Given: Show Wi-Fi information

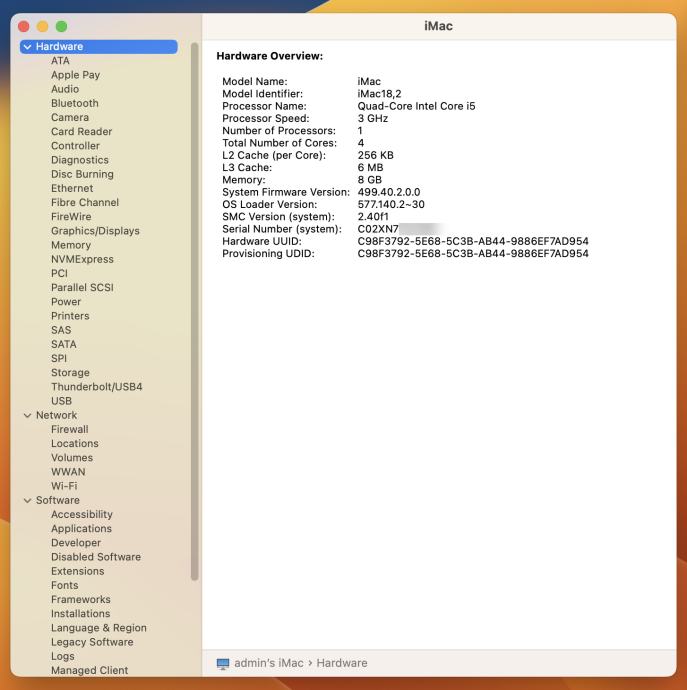Looking at the screenshot, I should [x=64, y=486].
